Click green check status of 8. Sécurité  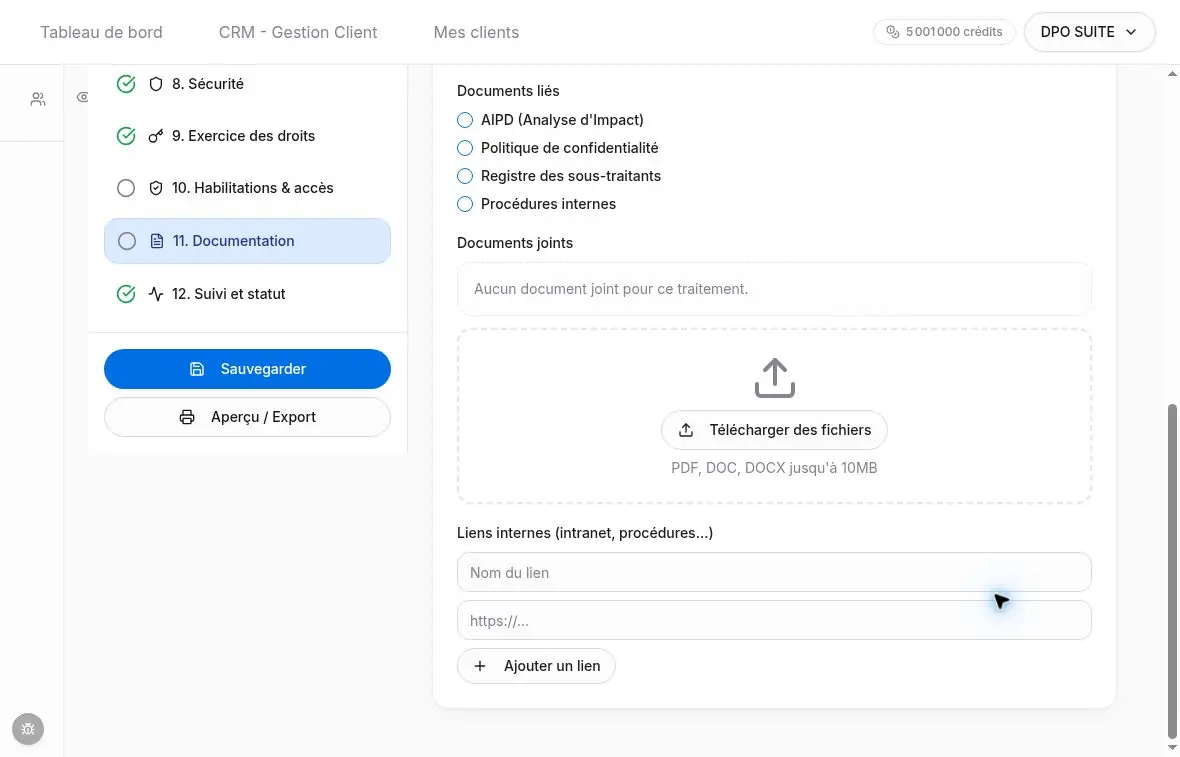tap(126, 84)
